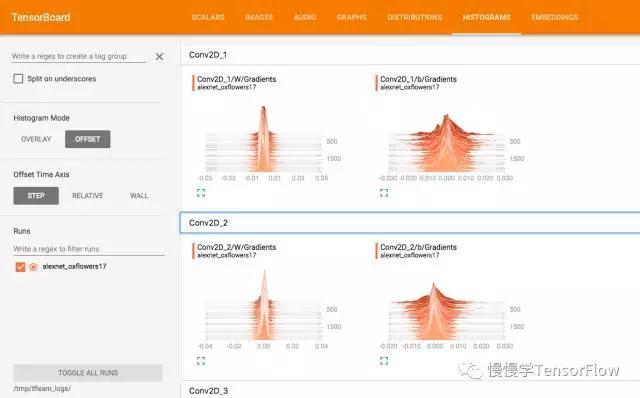The height and width of the screenshot is (398, 640).
Task: Focus the filter runs regex field
Action: 89,249
